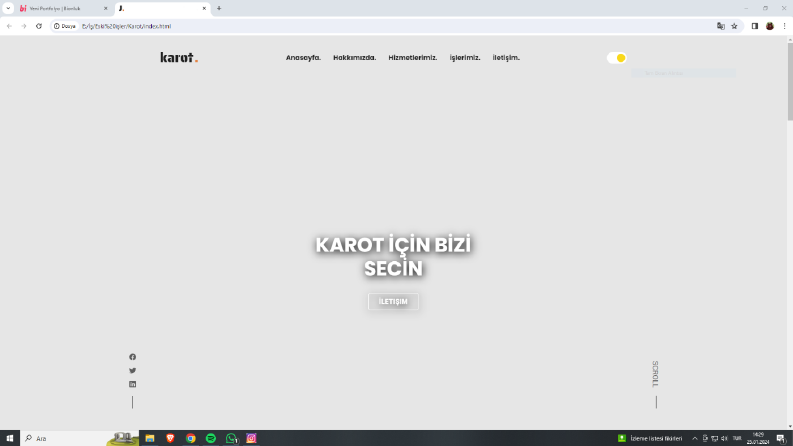Close the Bionluk browser tab
Screen dimensions: 793x446
106,9
